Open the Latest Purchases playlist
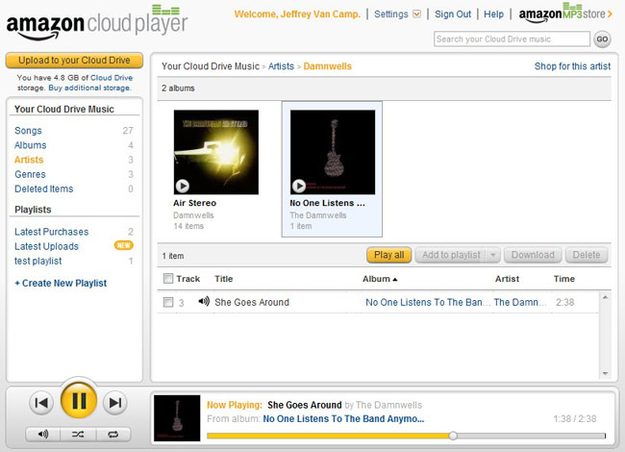The image size is (625, 452). 51,232
